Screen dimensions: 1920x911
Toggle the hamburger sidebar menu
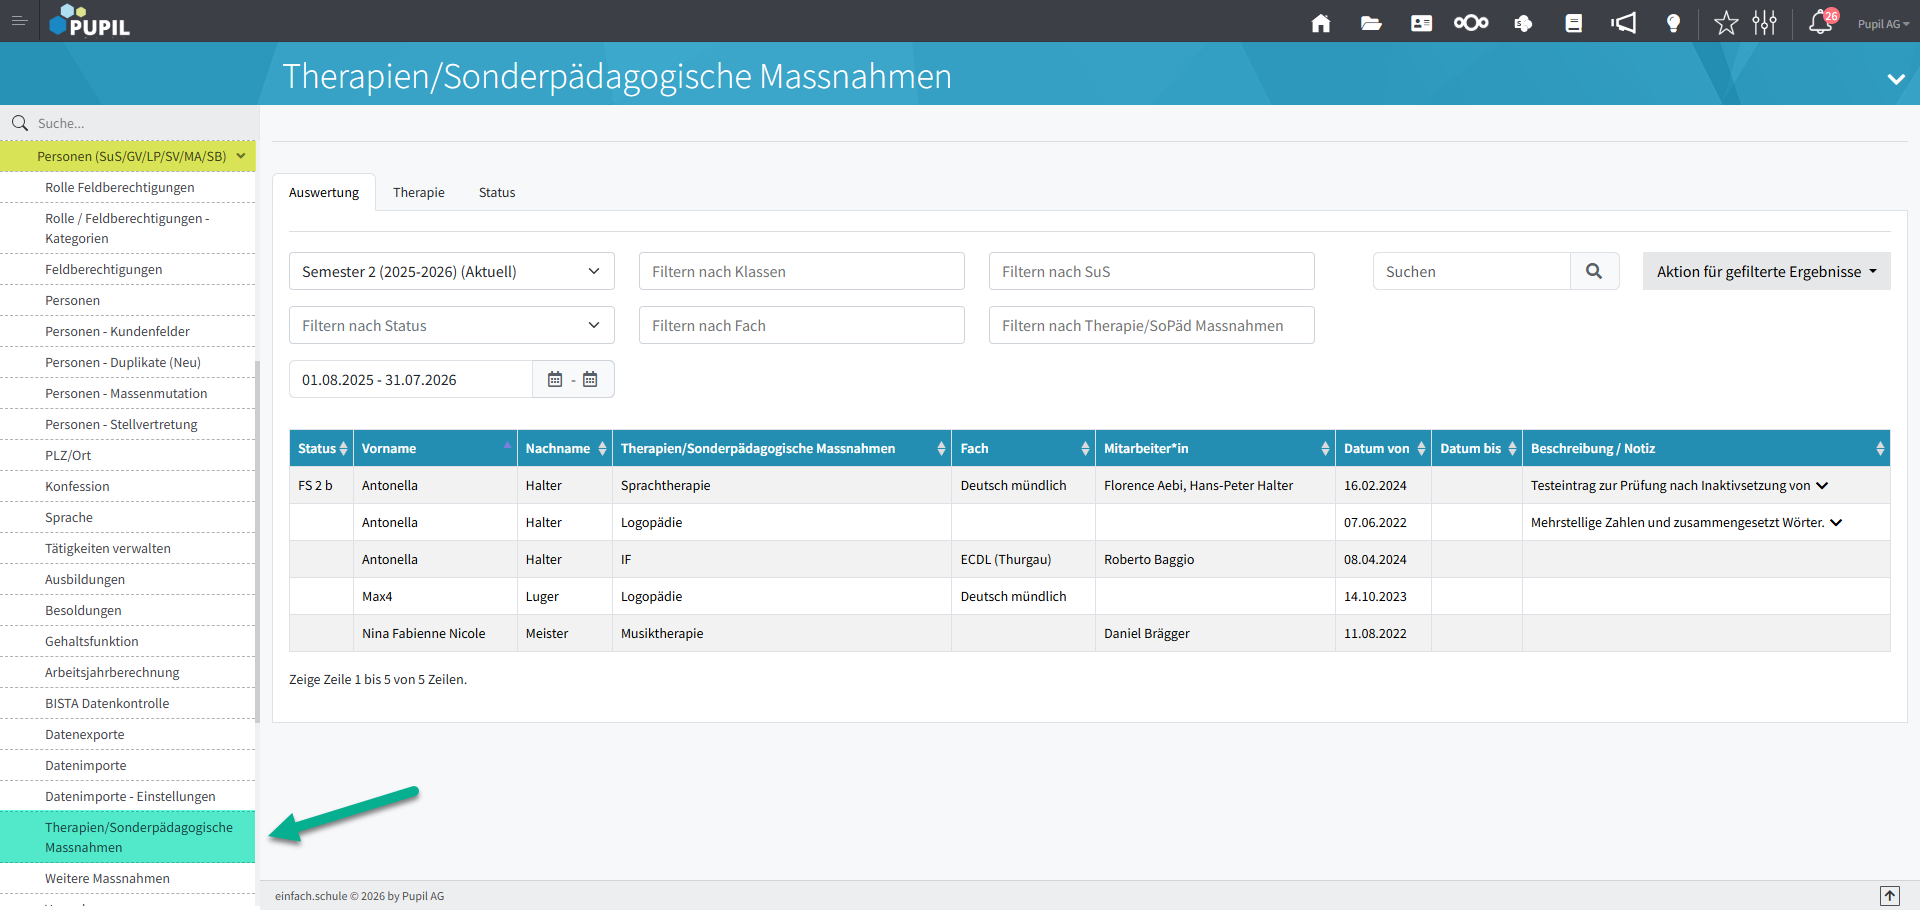pyautogui.click(x=19, y=21)
